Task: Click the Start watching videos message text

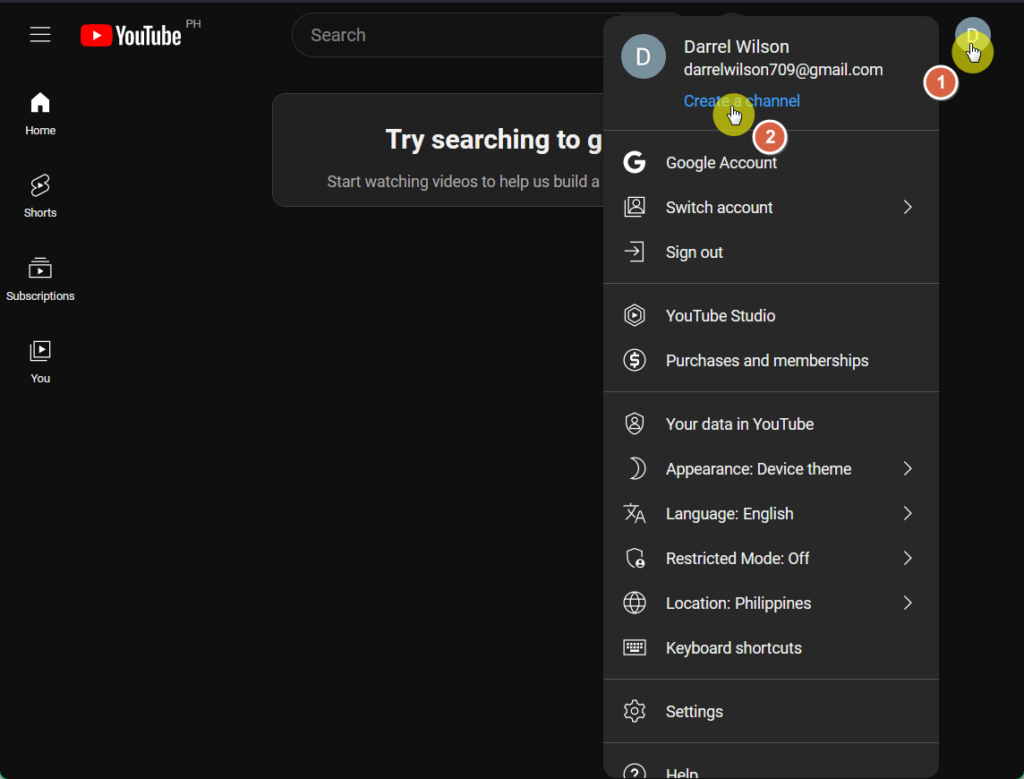Action: (463, 182)
